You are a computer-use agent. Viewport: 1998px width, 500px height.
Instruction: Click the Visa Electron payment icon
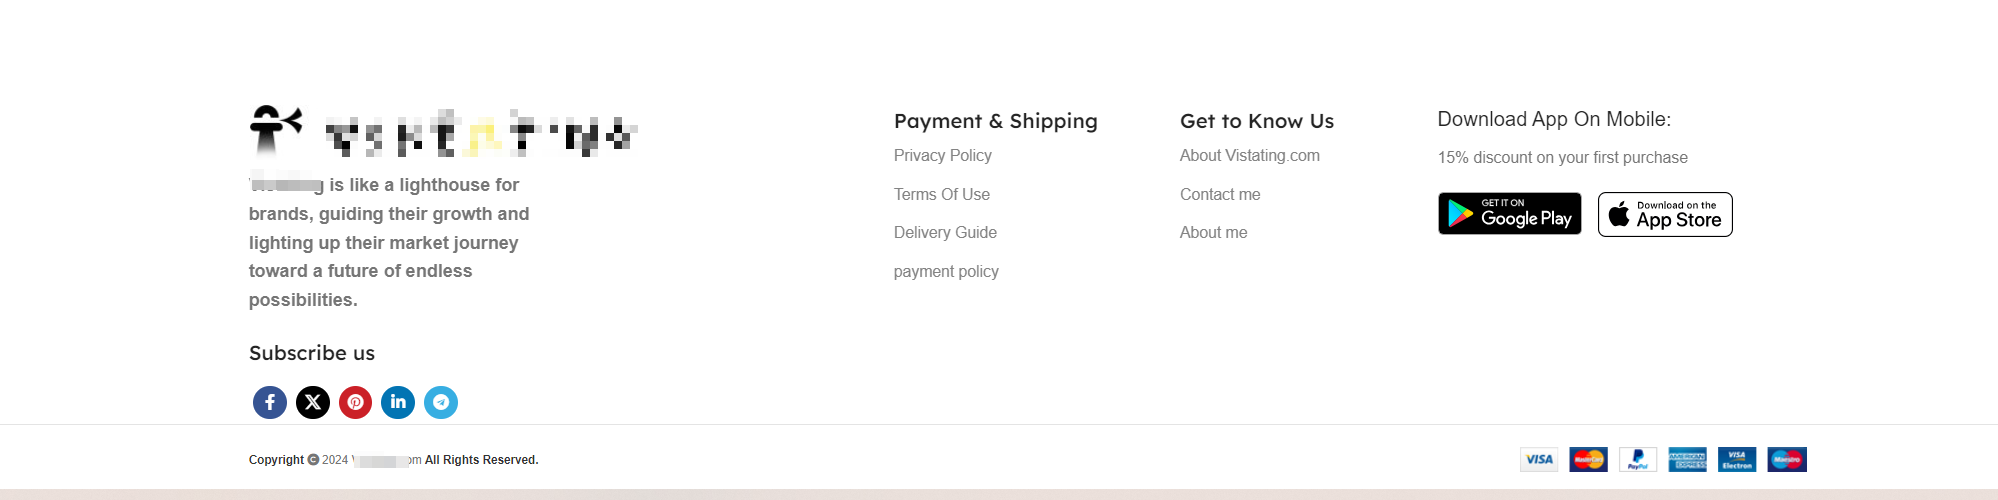tap(1737, 460)
